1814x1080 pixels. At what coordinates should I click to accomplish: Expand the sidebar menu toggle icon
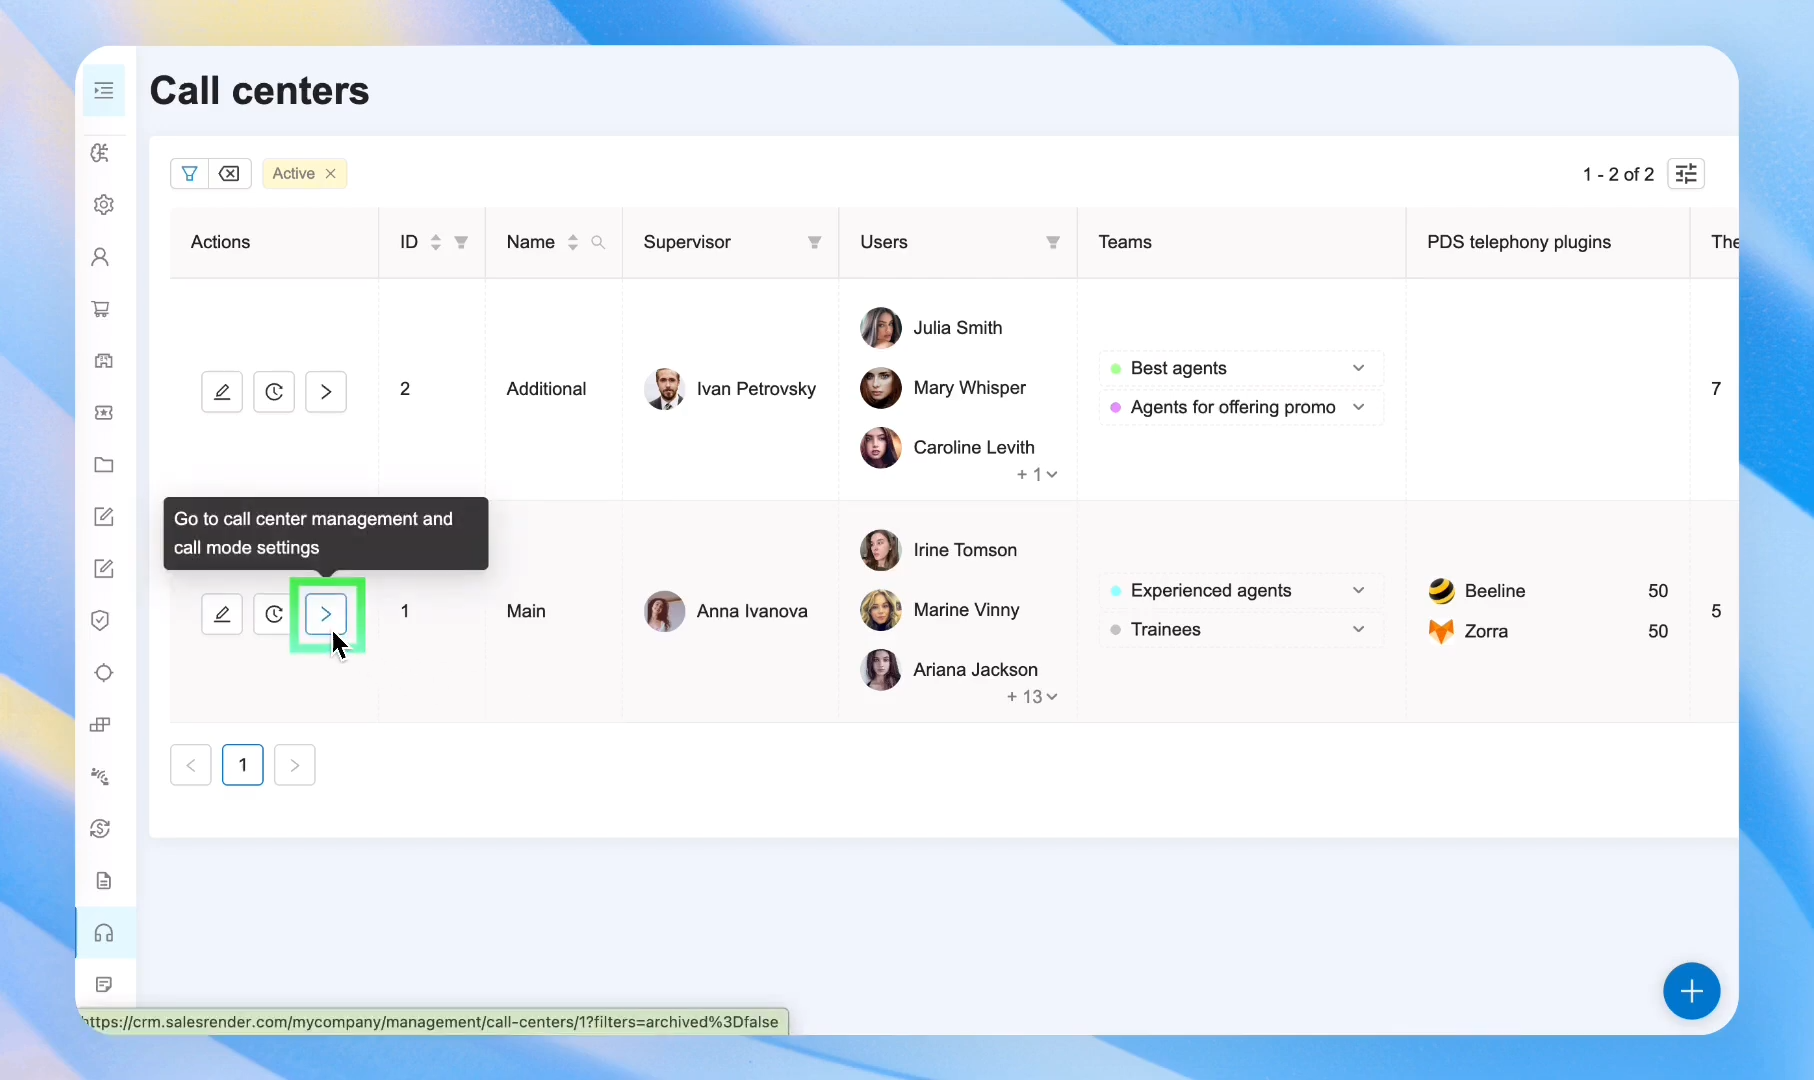104,91
